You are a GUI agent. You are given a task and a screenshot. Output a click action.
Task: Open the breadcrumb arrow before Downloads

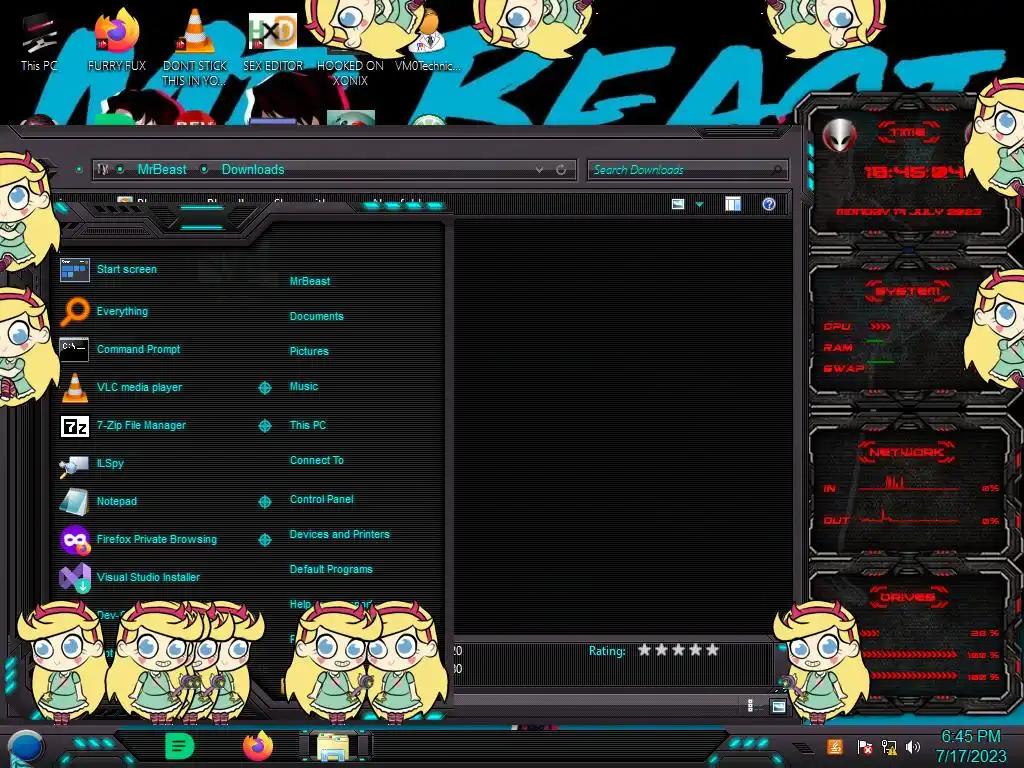(x=204, y=170)
